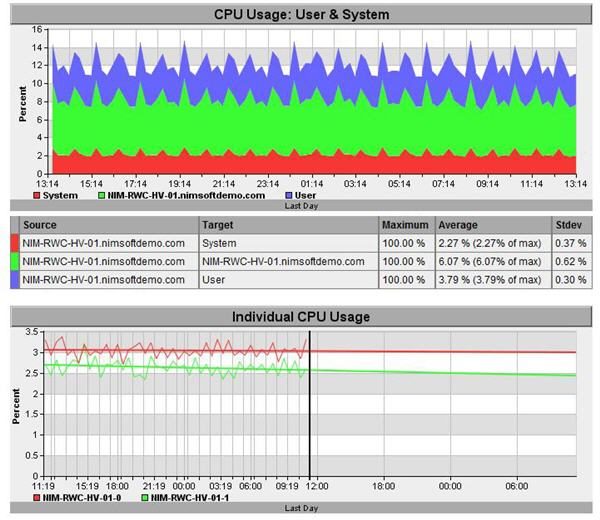Click 'User' target cell in table
This screenshot has height=520, width=600.
[289, 280]
